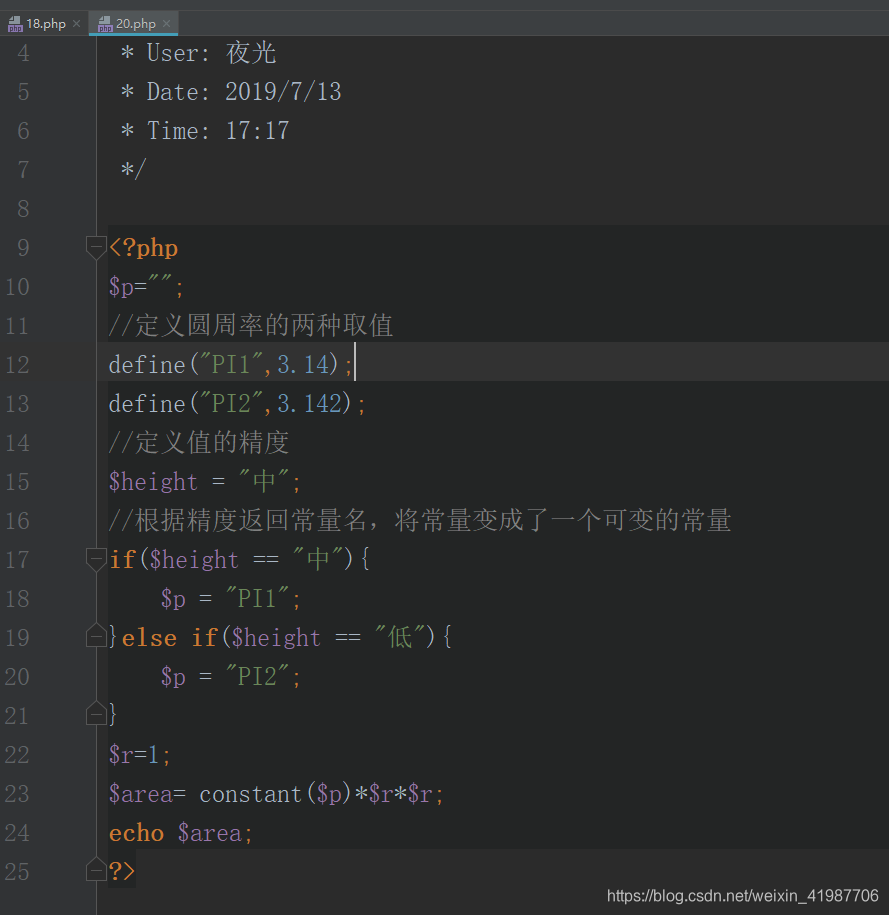Click the $height = "中" assignment
The width and height of the screenshot is (889, 915).
204,482
